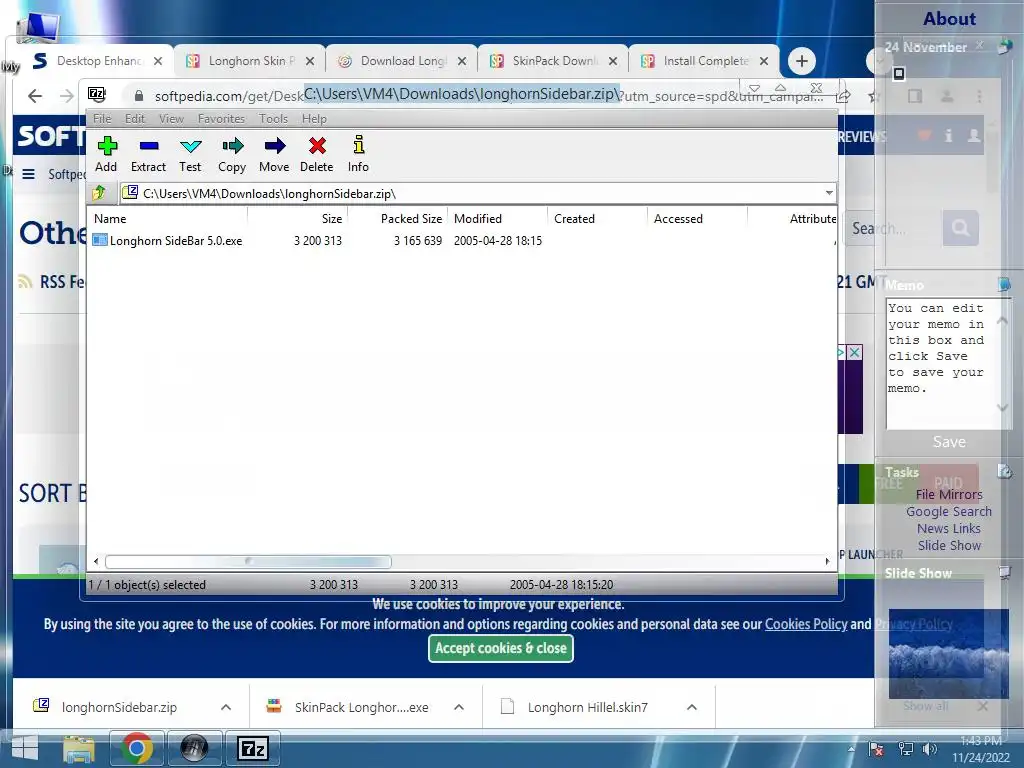Share page icon in Chrome address bar
1024x768 pixels.
(x=843, y=96)
